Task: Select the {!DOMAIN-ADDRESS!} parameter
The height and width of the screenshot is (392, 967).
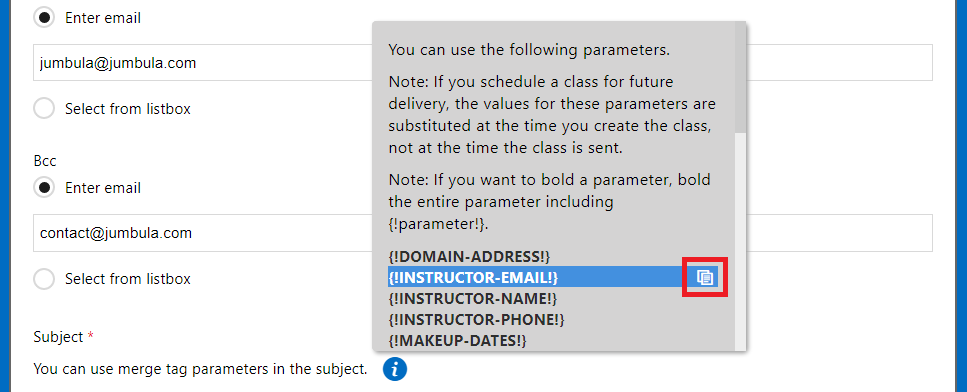Action: pyautogui.click(x=469, y=256)
